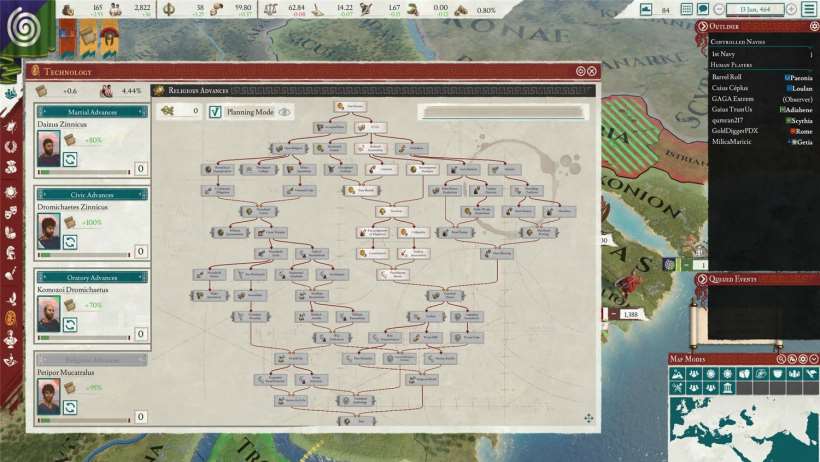The image size is (820, 462).
Task: Open the chat speech-bubble icon
Action: point(703,9)
